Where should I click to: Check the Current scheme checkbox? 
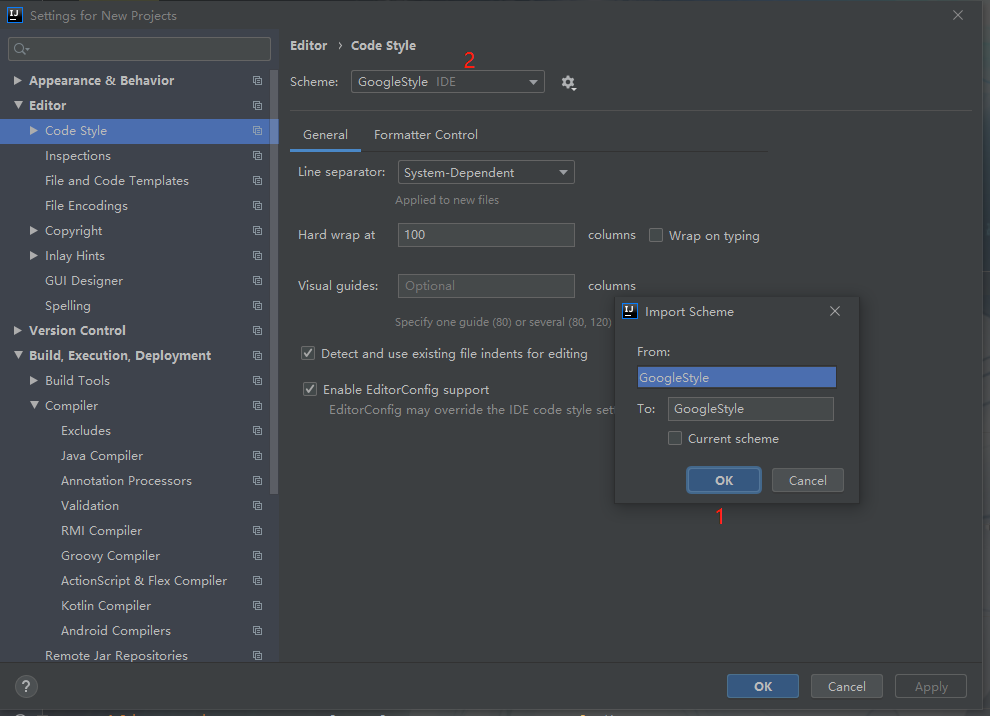[675, 438]
